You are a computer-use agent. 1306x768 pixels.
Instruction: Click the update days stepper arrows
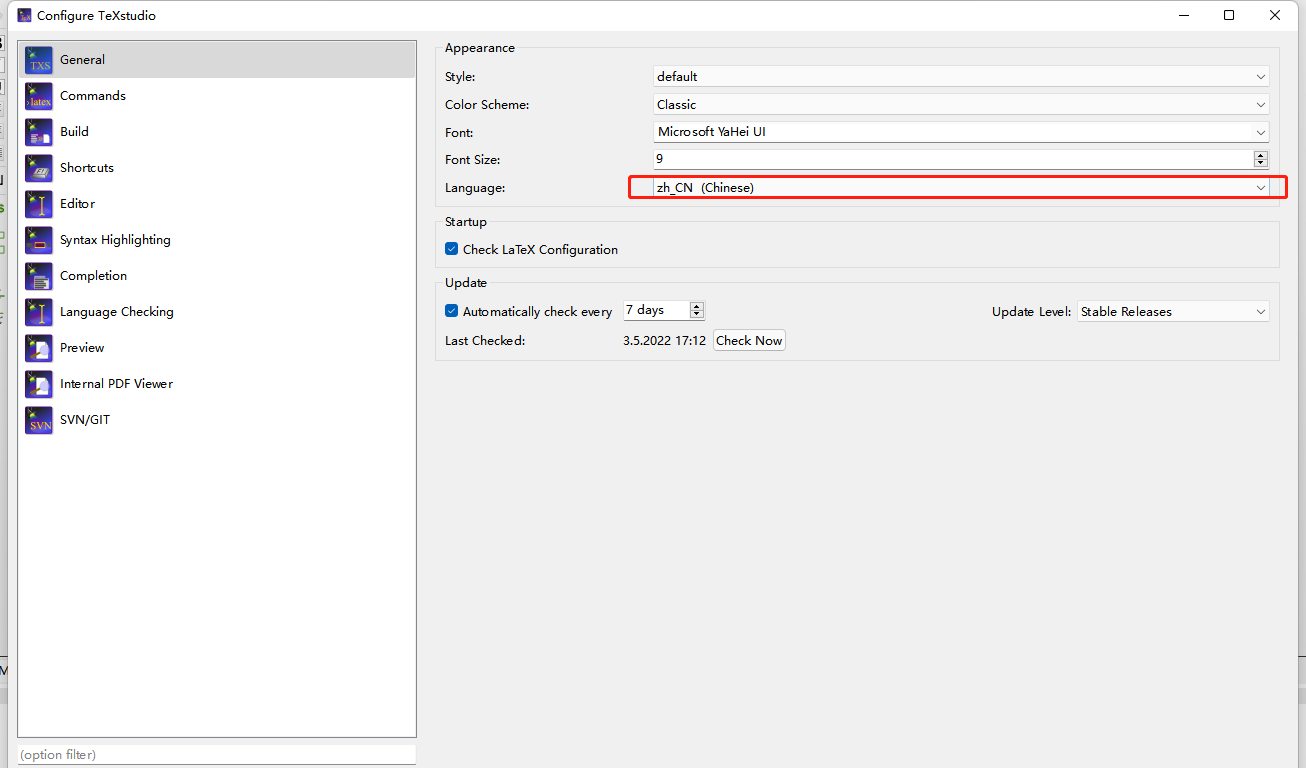point(697,311)
